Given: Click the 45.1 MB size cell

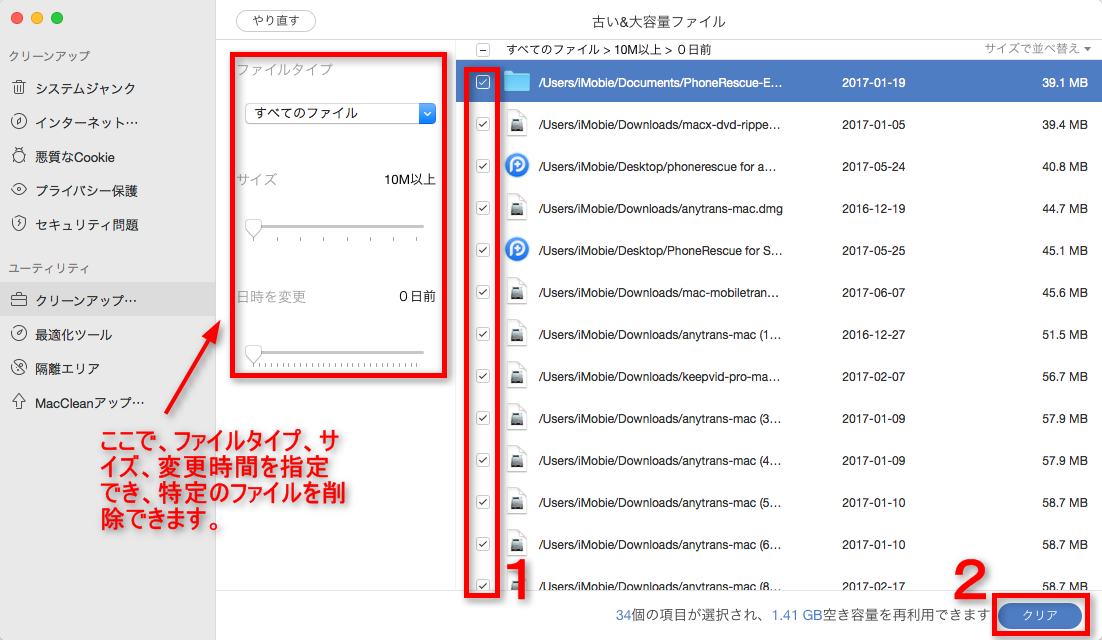Looking at the screenshot, I should [1065, 250].
